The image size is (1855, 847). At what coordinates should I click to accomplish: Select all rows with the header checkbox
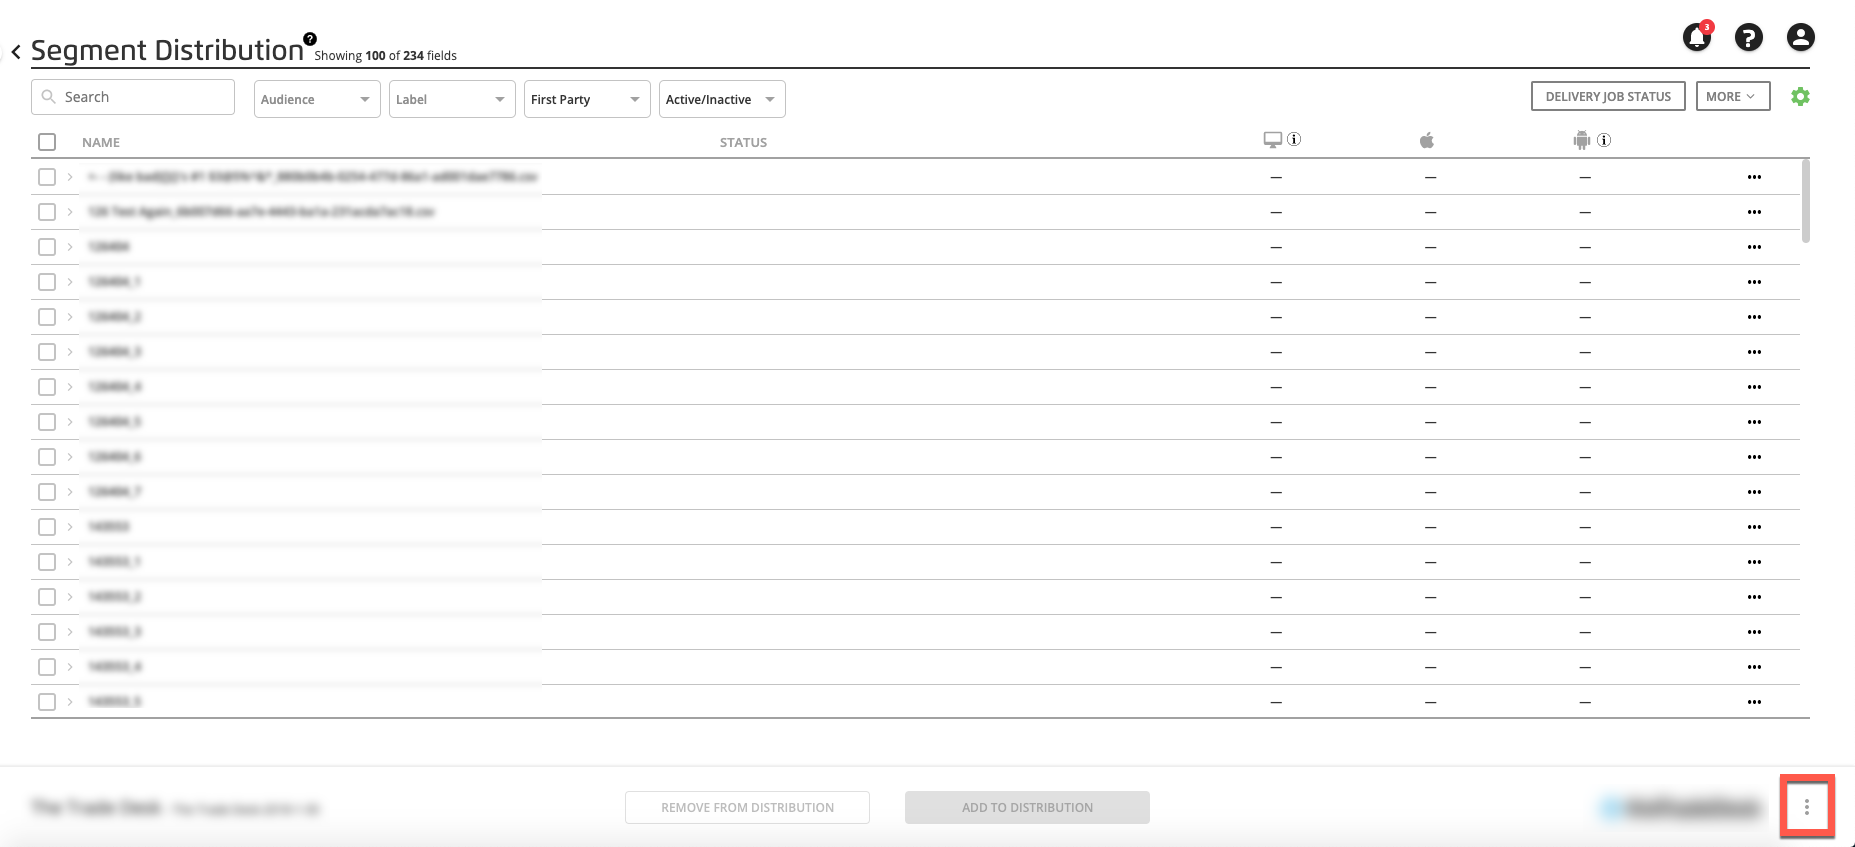point(47,142)
